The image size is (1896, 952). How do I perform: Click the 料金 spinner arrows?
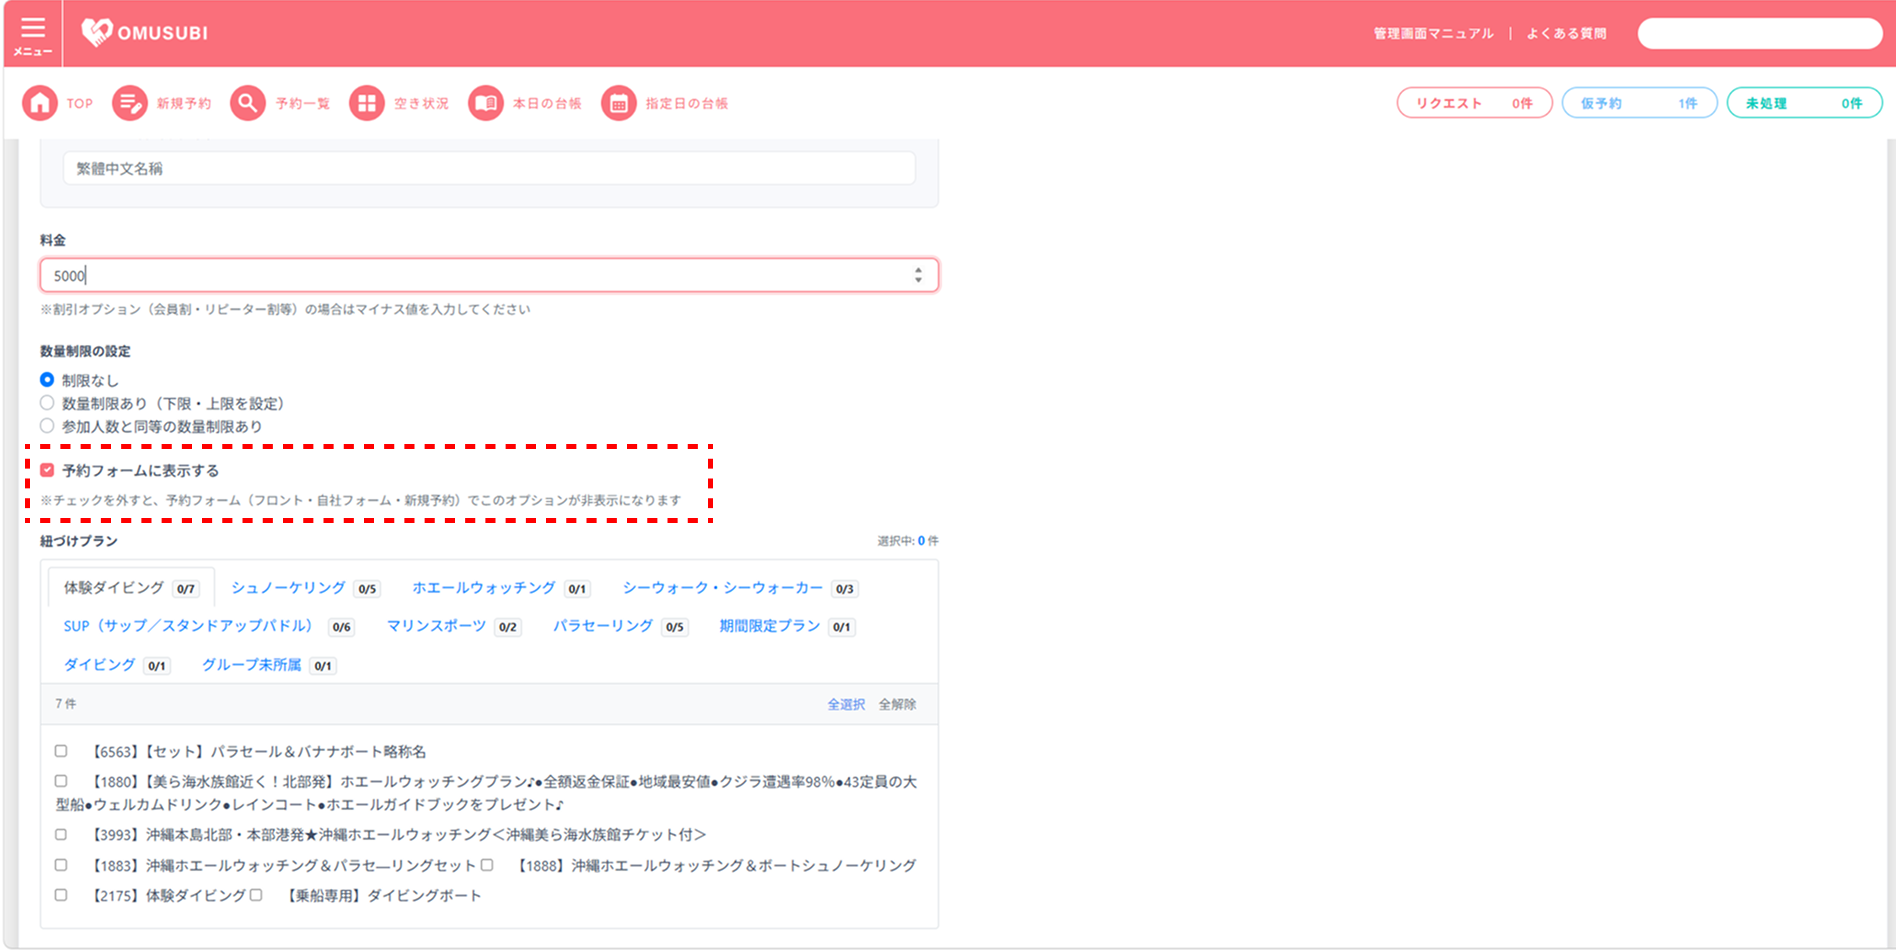coord(918,275)
